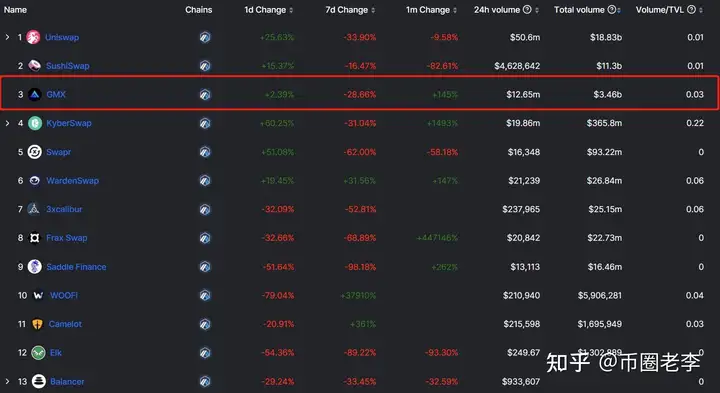Click the KyberSwap green logo icon
This screenshot has height=393, width=720.
(35, 123)
